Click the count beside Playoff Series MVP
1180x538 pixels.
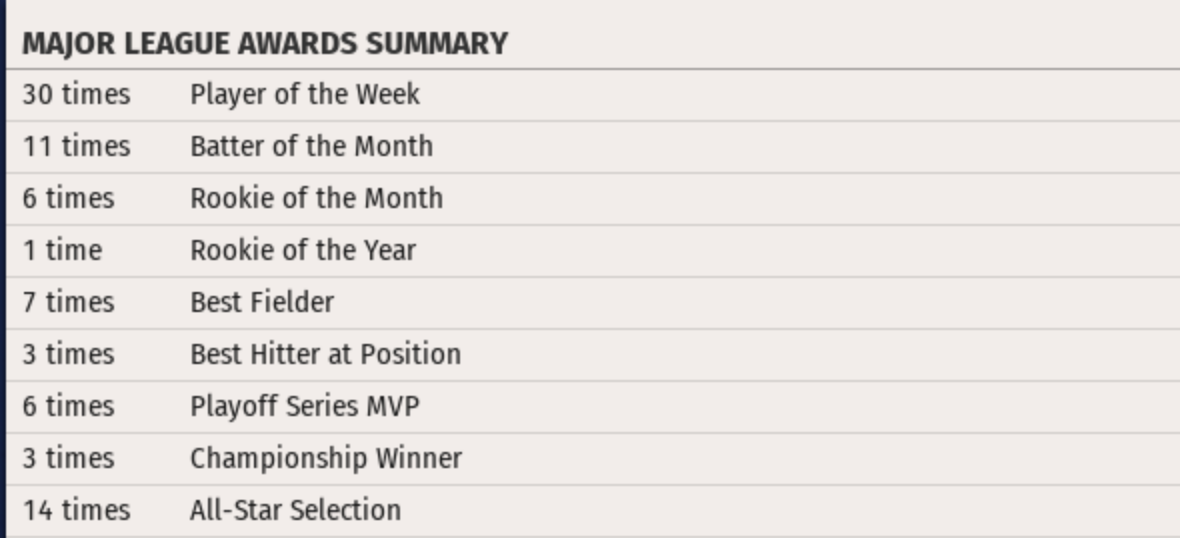(68, 406)
